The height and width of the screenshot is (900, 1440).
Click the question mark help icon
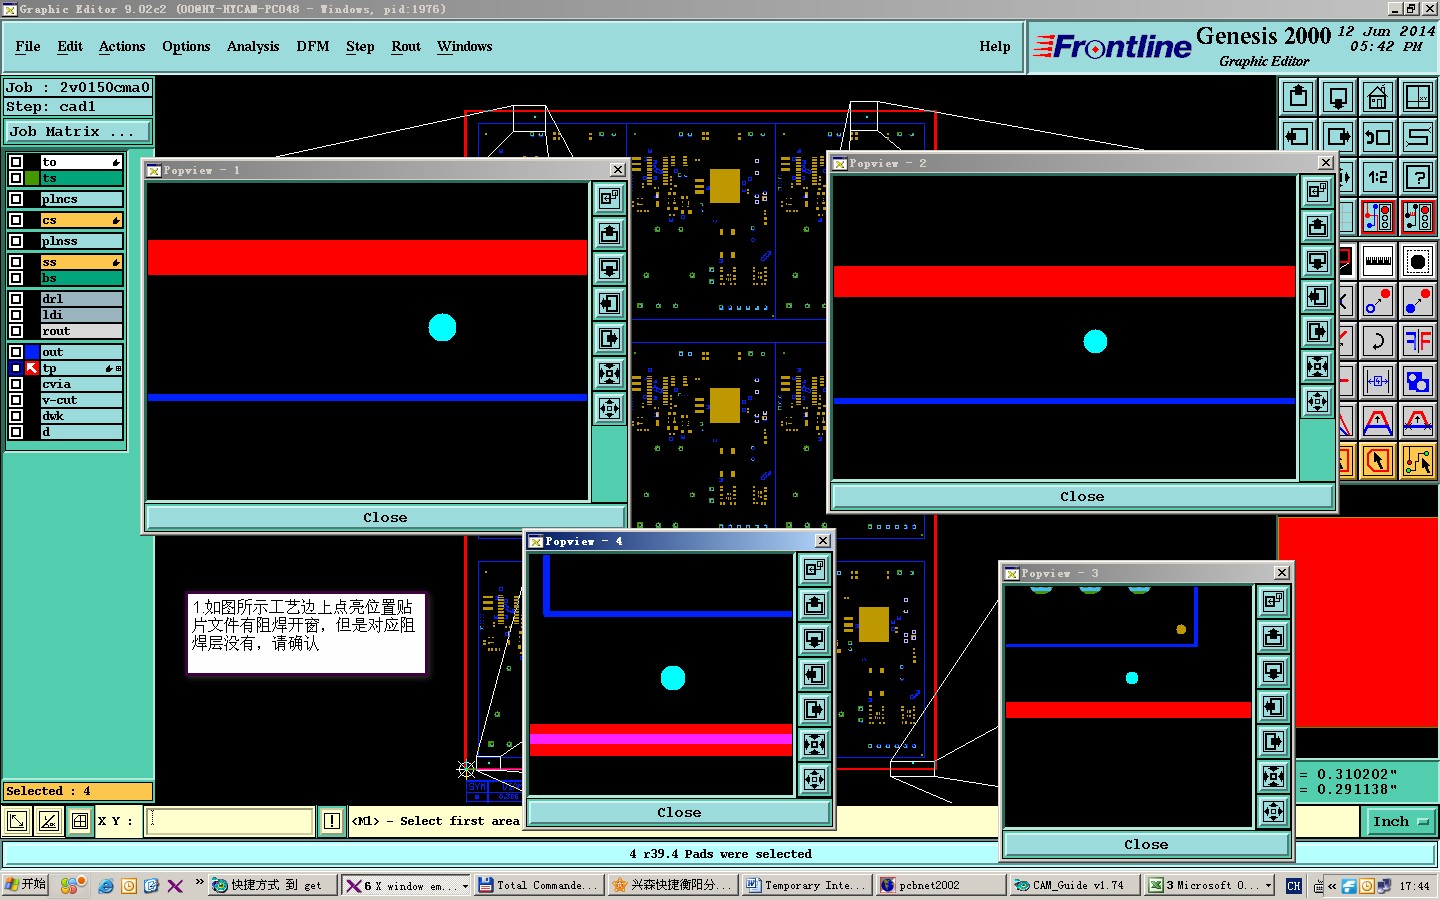coord(1417,177)
